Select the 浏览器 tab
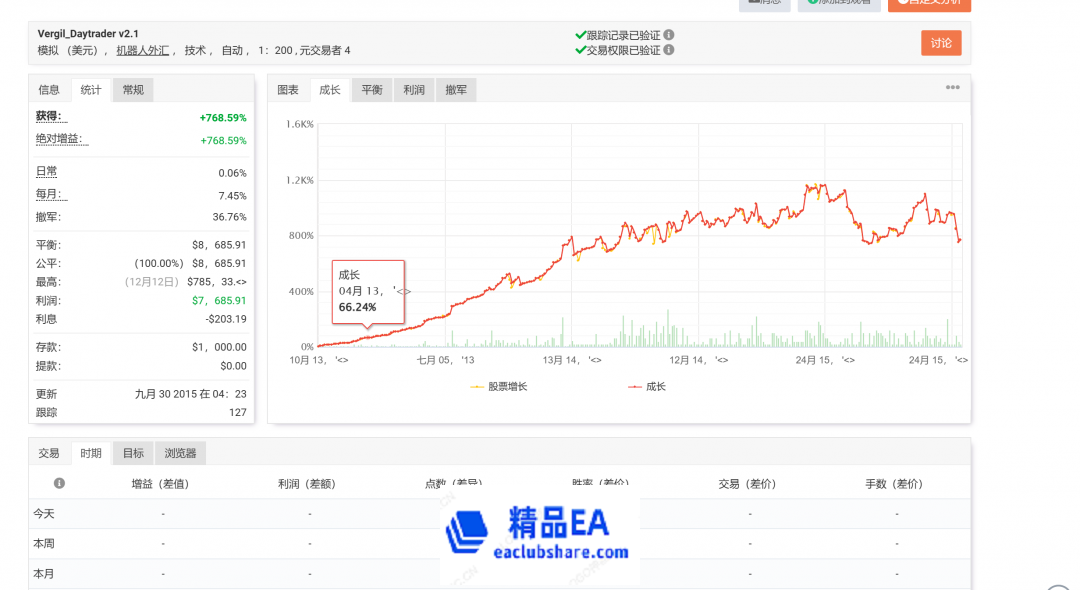The image size is (1080, 590). click(180, 453)
